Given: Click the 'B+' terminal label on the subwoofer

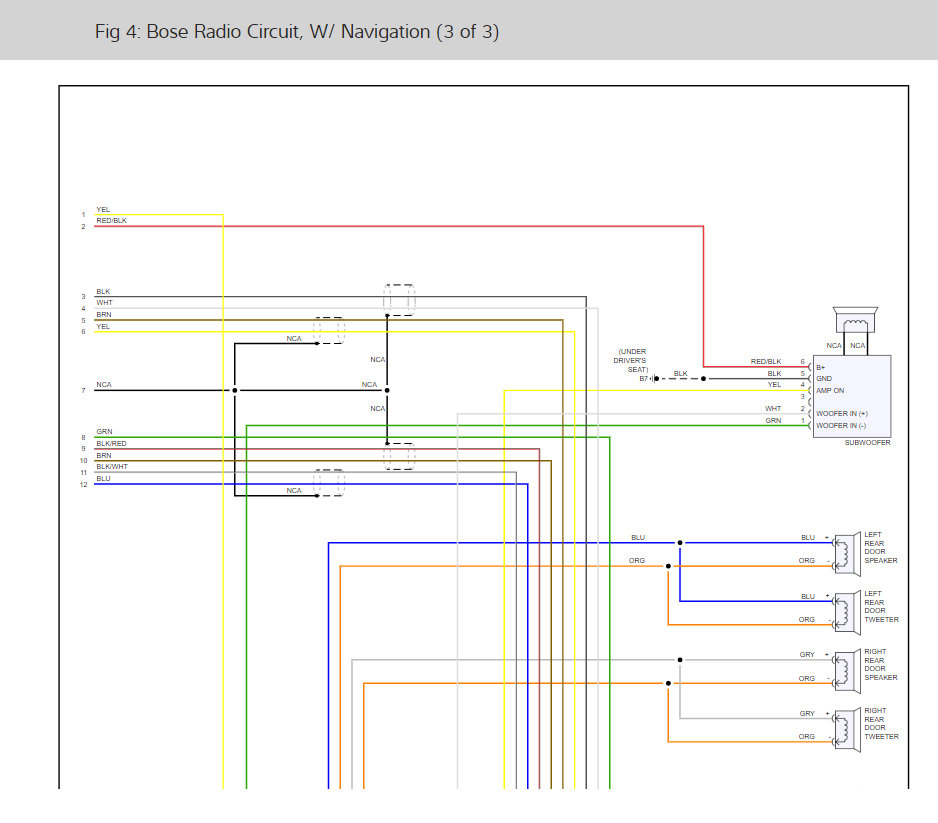Looking at the screenshot, I should 820,367.
